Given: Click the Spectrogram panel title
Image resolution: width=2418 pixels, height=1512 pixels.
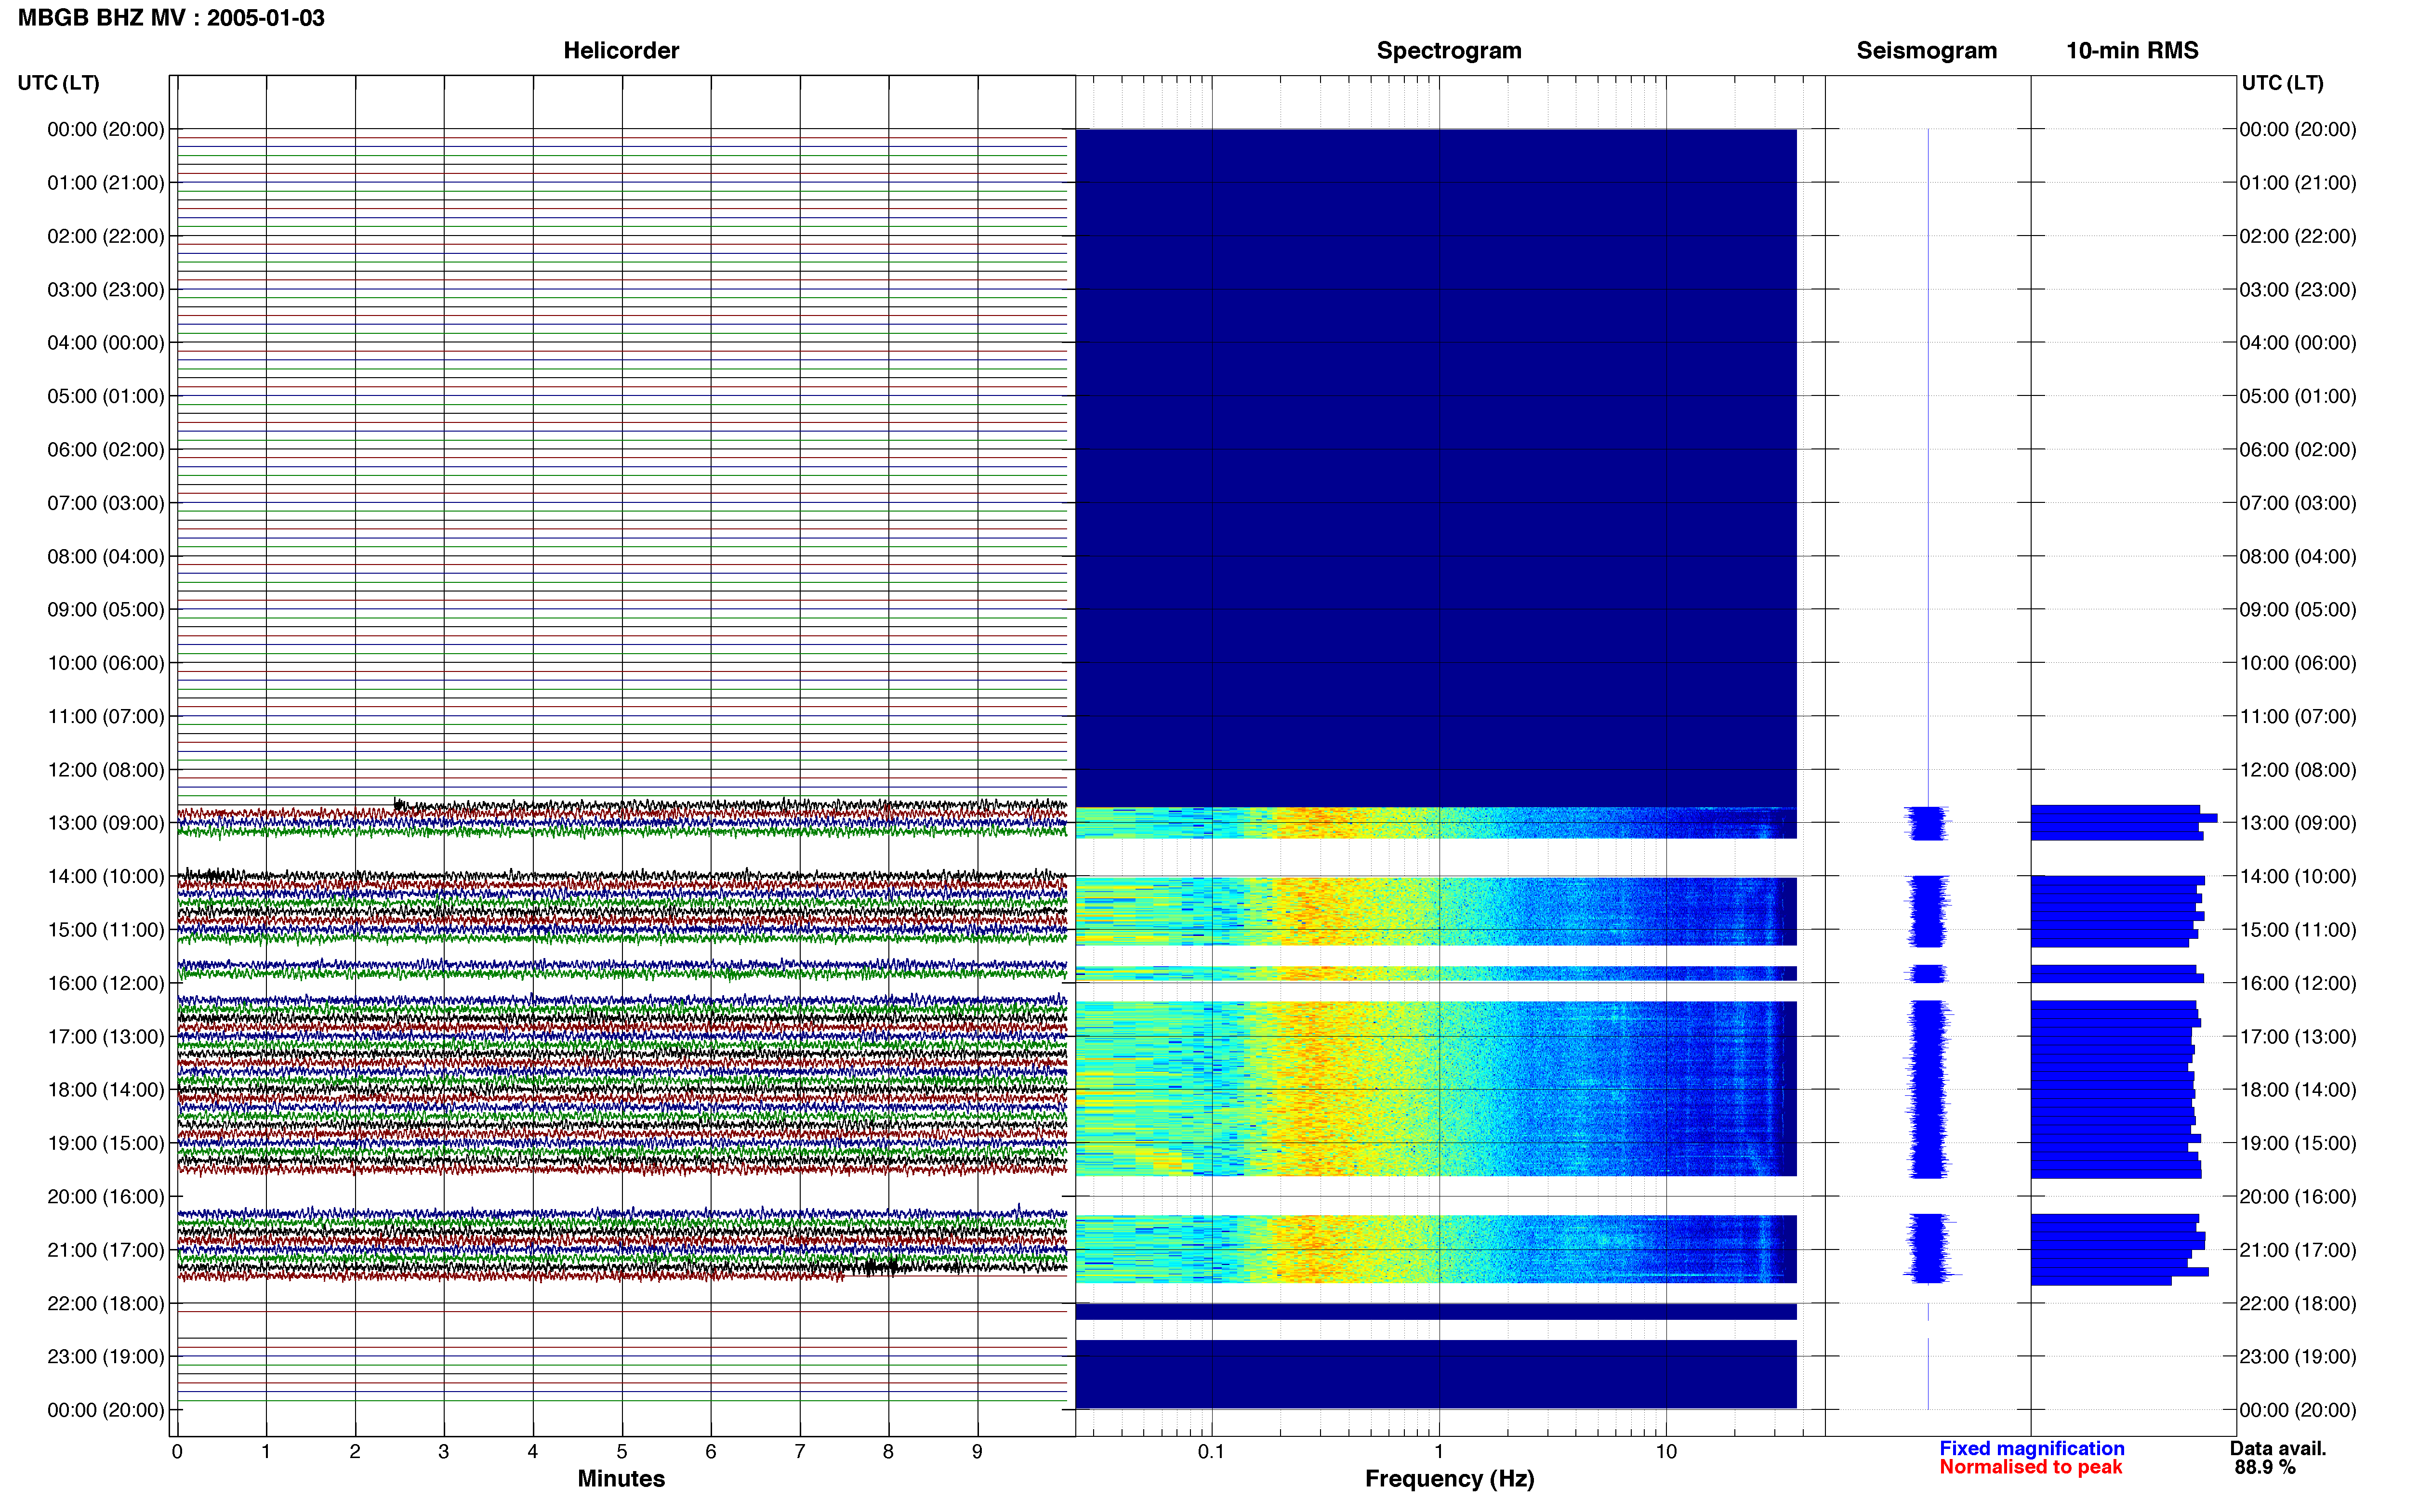Looking at the screenshot, I should (x=1449, y=51).
